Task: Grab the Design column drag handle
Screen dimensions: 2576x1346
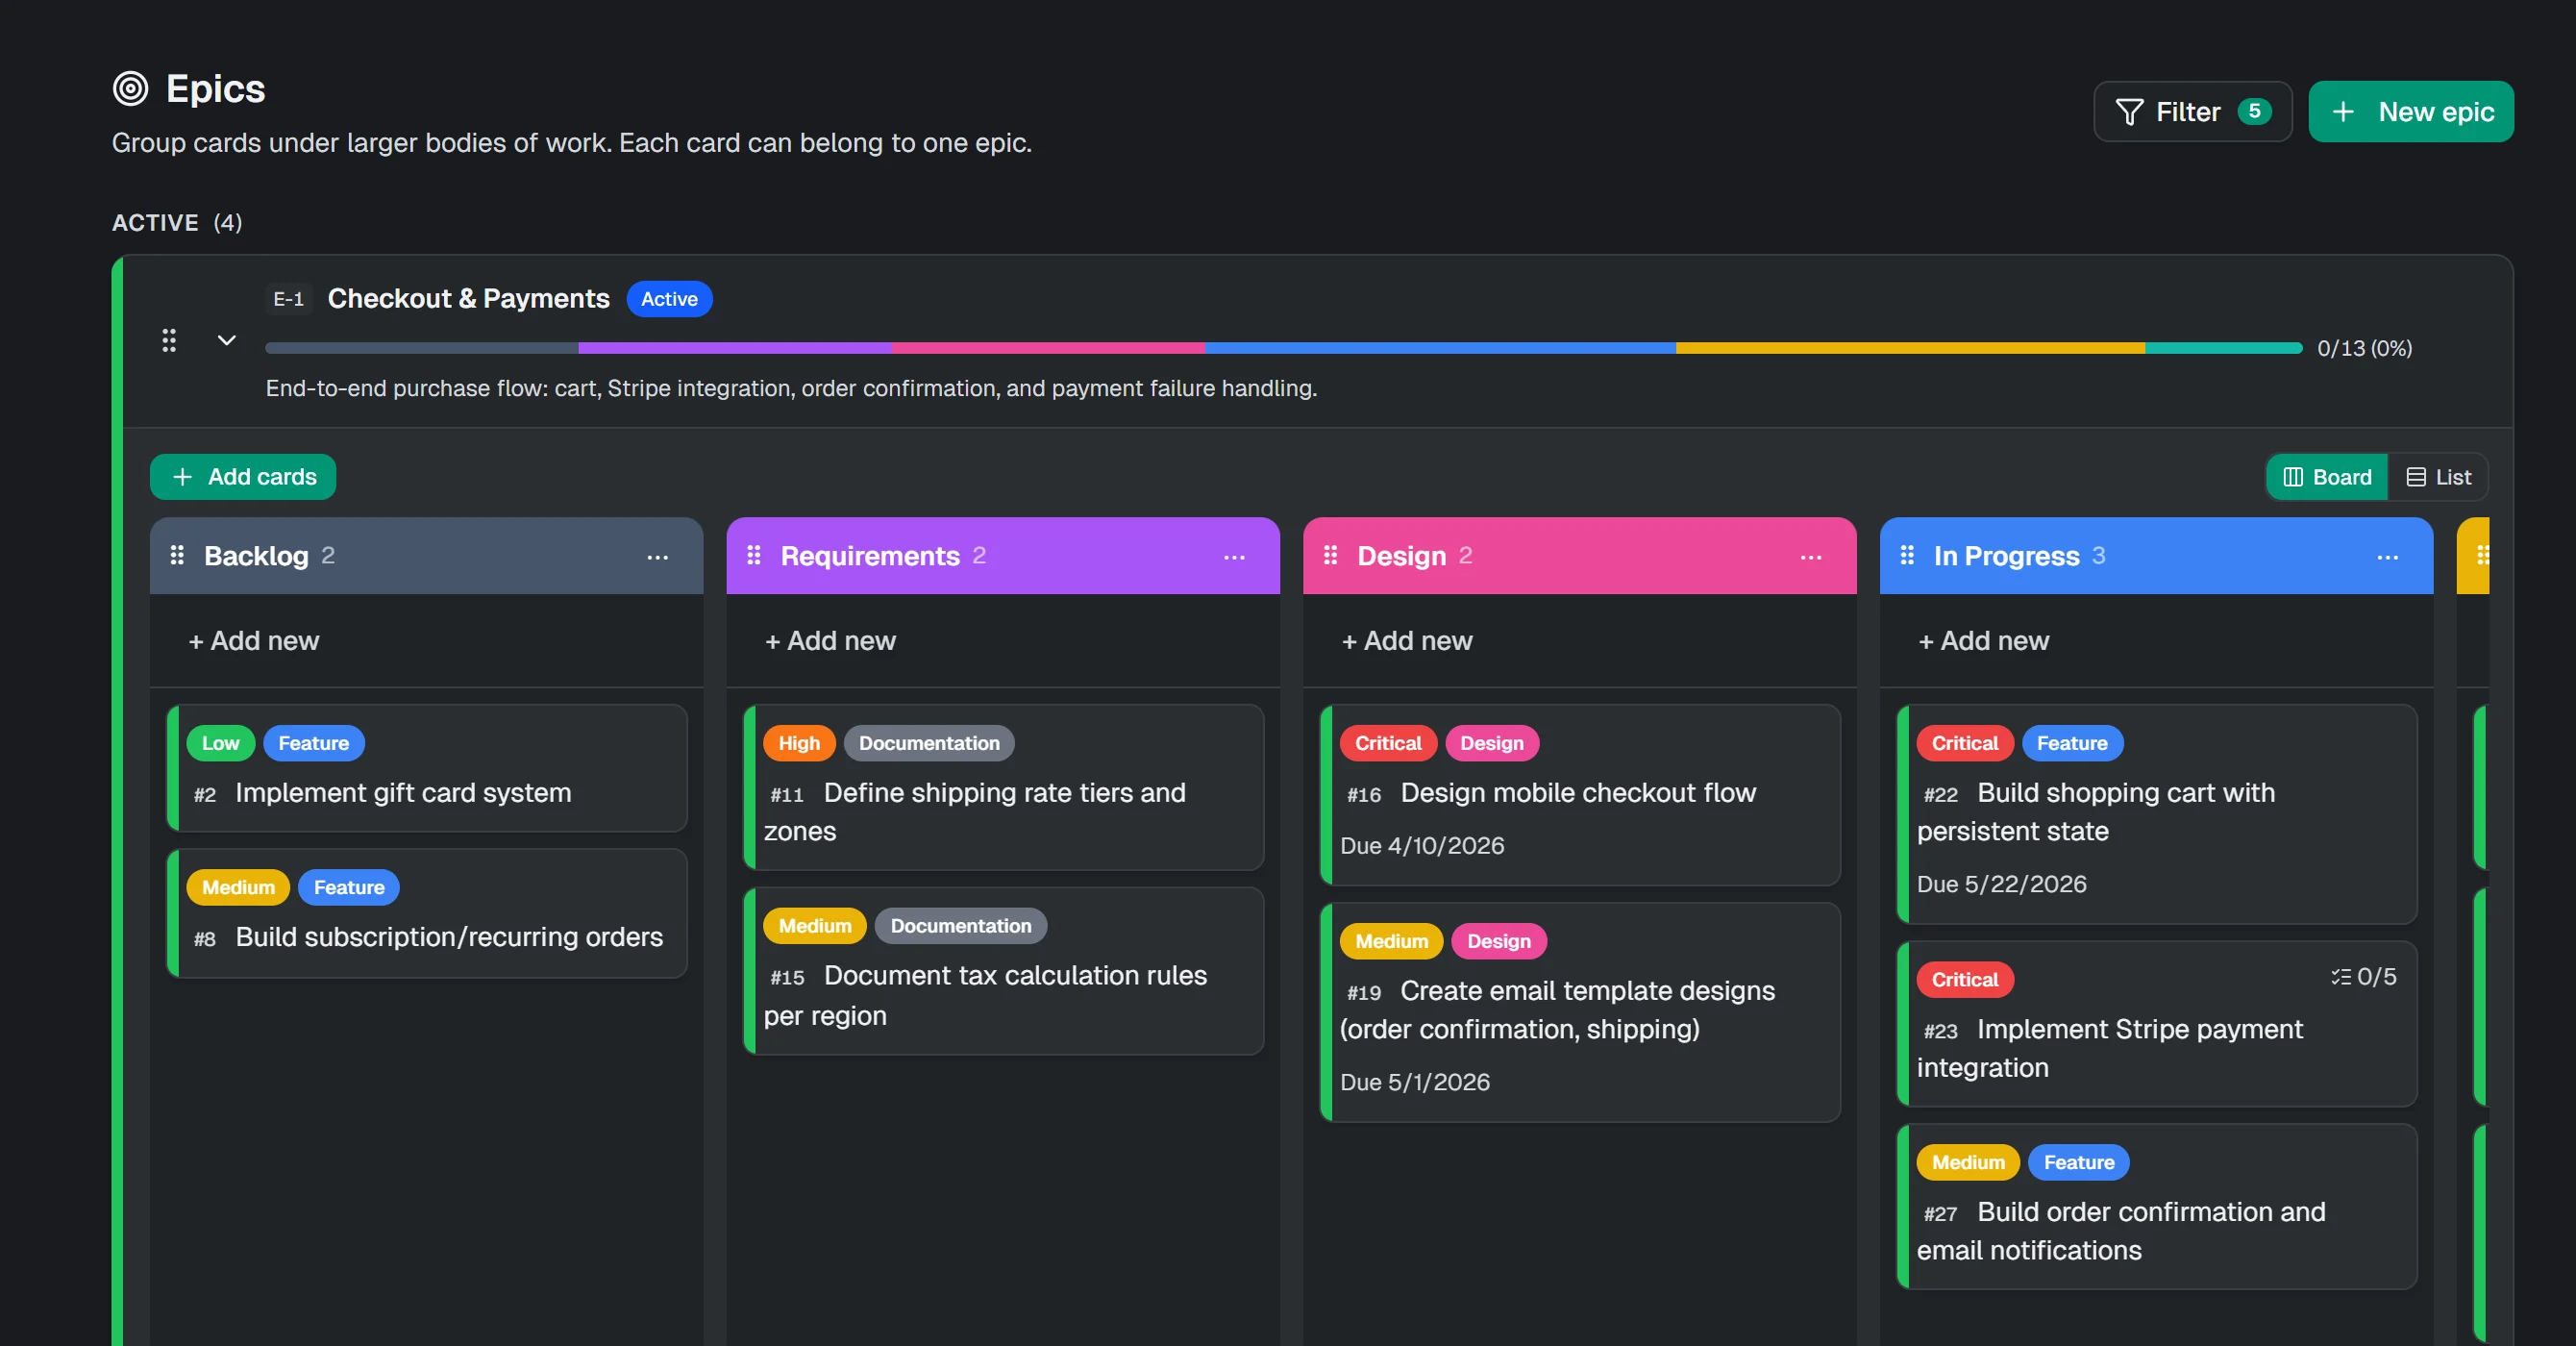Action: (x=1330, y=555)
